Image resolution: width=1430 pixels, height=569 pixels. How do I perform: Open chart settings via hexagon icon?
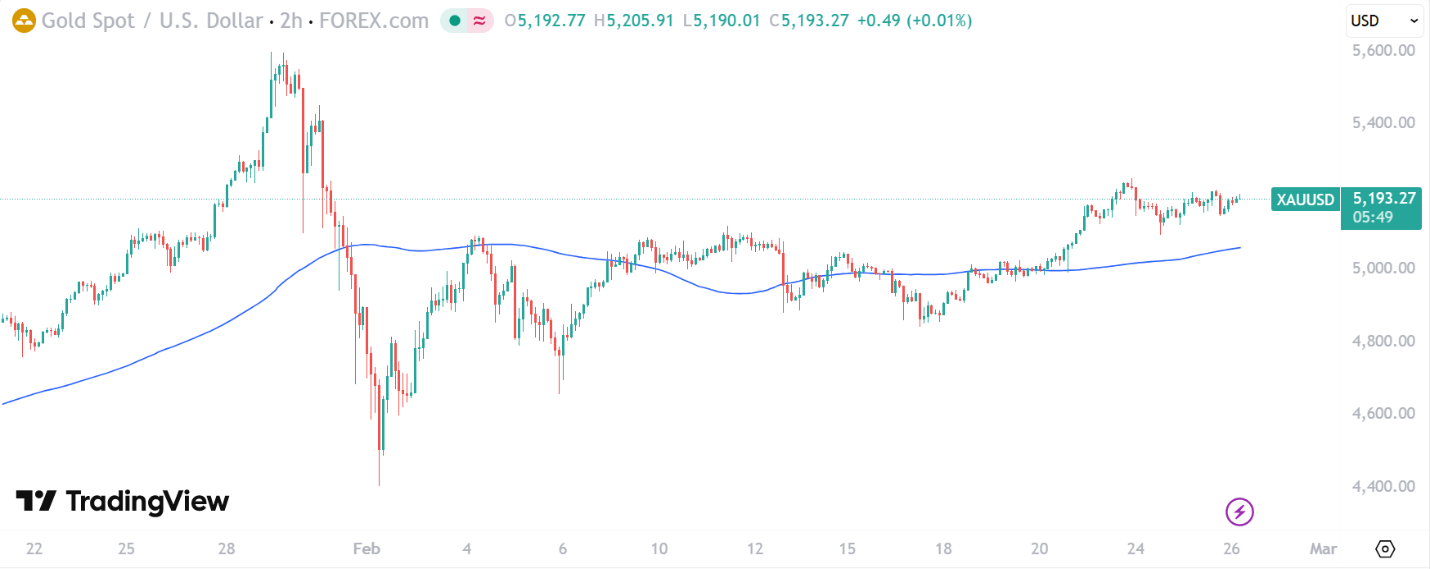pyautogui.click(x=1385, y=549)
